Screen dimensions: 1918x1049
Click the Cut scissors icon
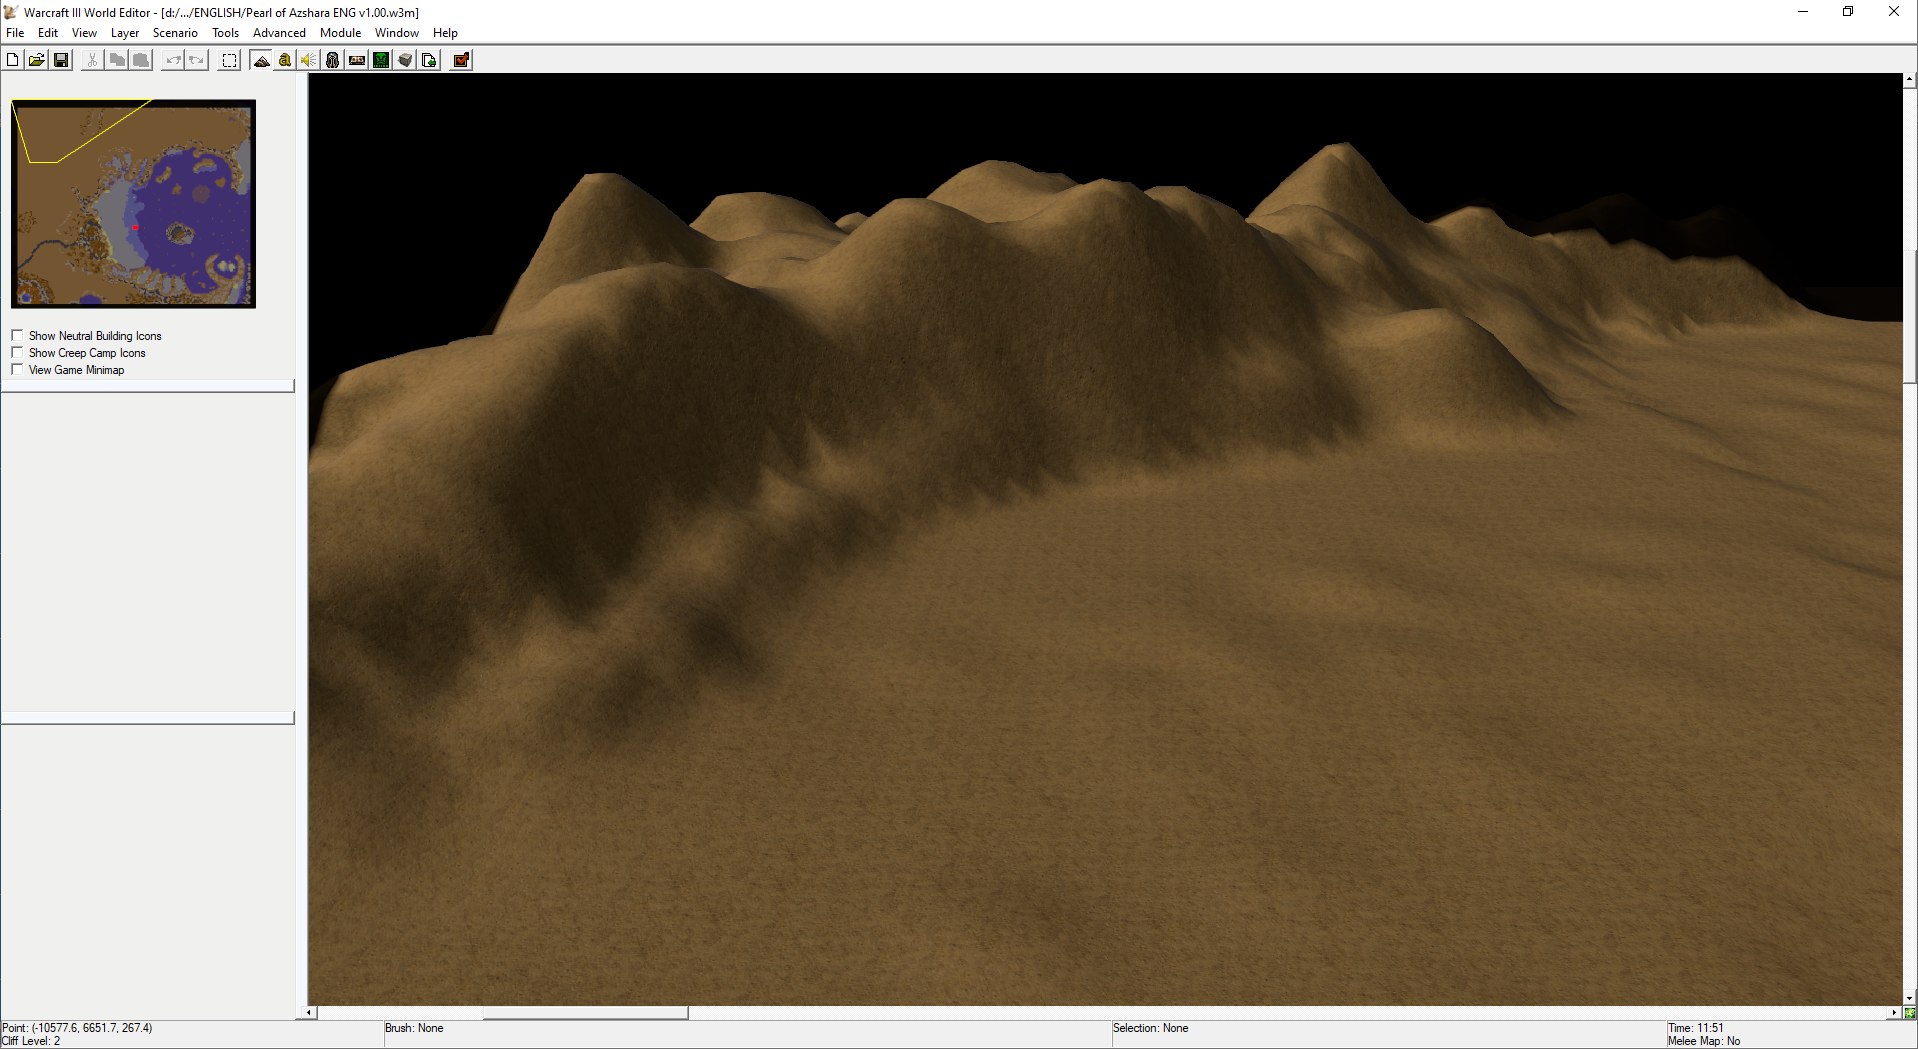92,60
